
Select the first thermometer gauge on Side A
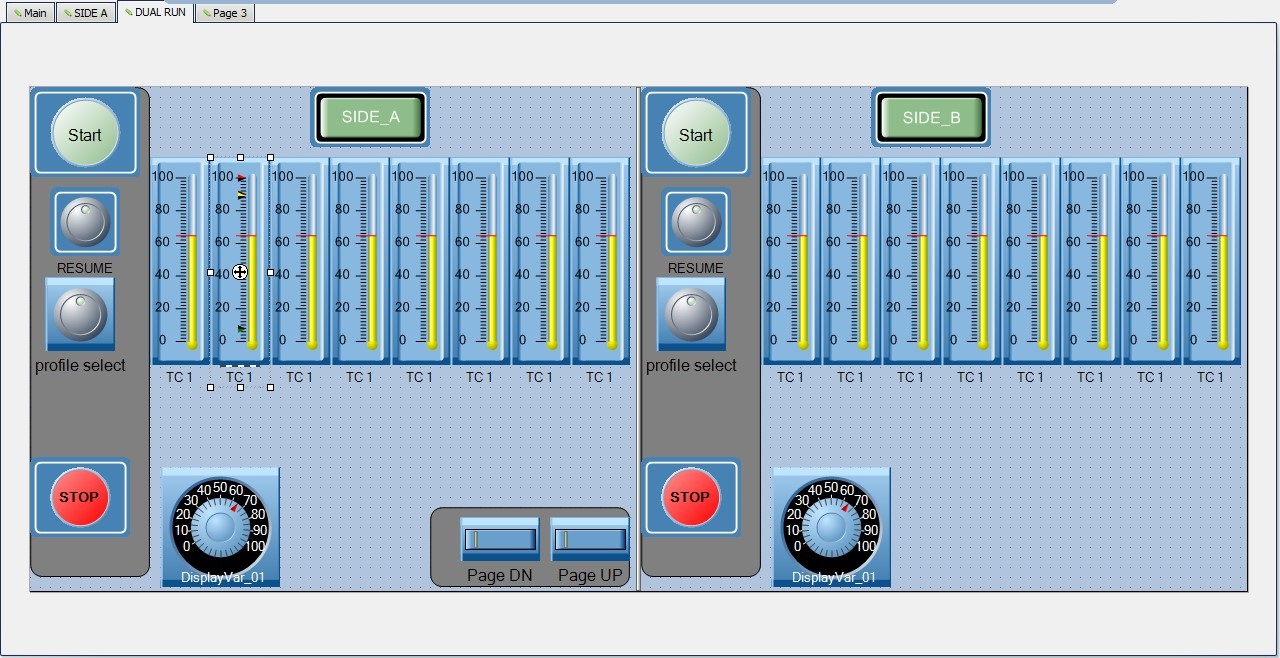pos(180,260)
